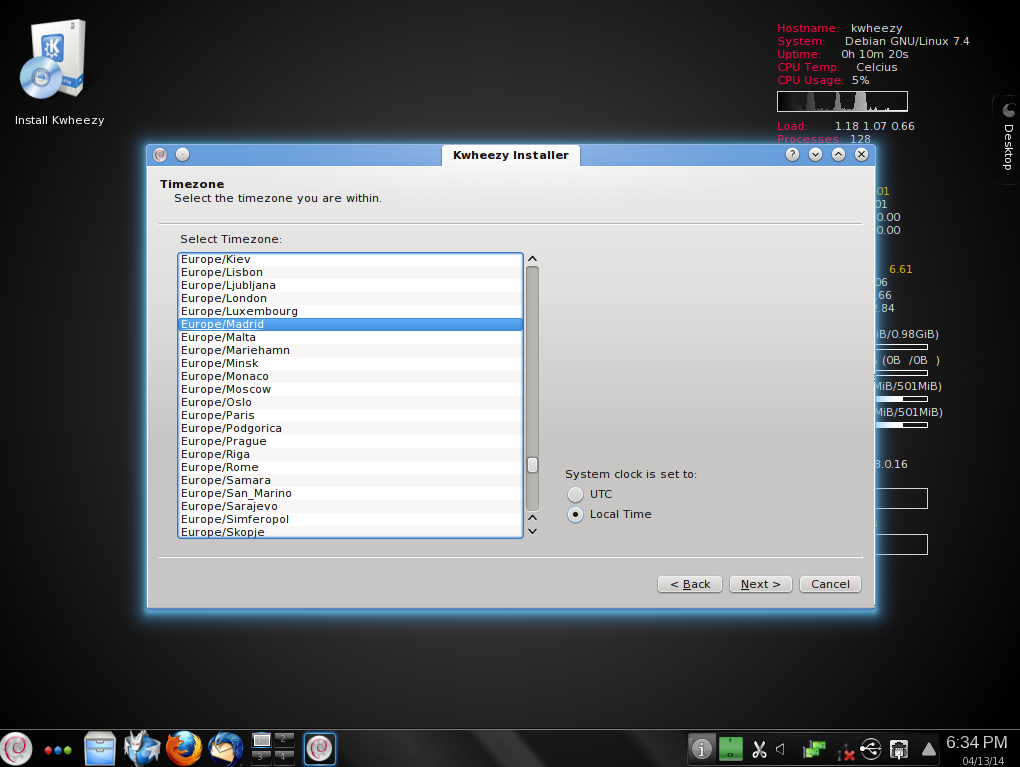1020x767 pixels.
Task: Click installer window menu swirl icon
Action: (160, 155)
